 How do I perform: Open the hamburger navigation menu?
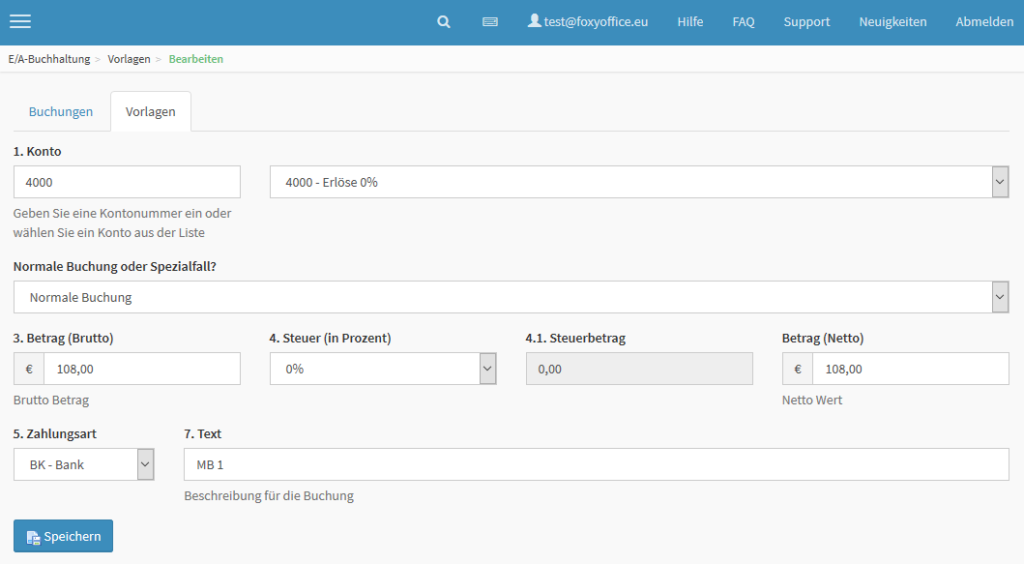20,22
